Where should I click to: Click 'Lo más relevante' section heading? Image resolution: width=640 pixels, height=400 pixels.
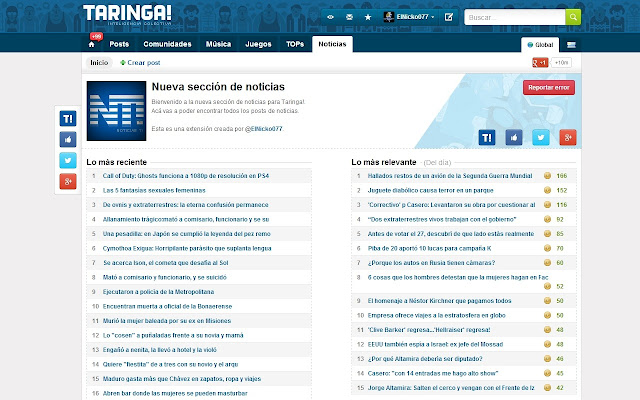click(384, 162)
